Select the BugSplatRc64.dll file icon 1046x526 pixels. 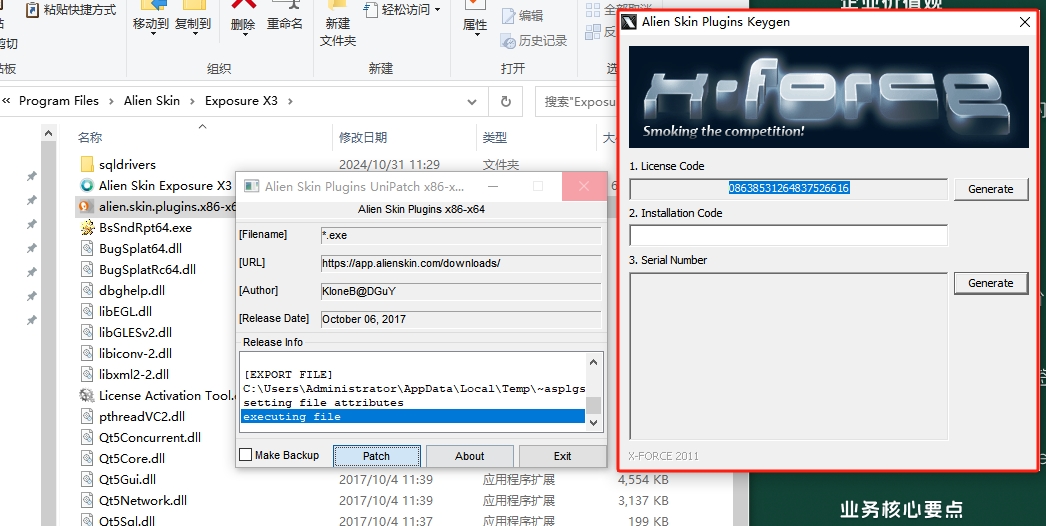click(x=87, y=270)
